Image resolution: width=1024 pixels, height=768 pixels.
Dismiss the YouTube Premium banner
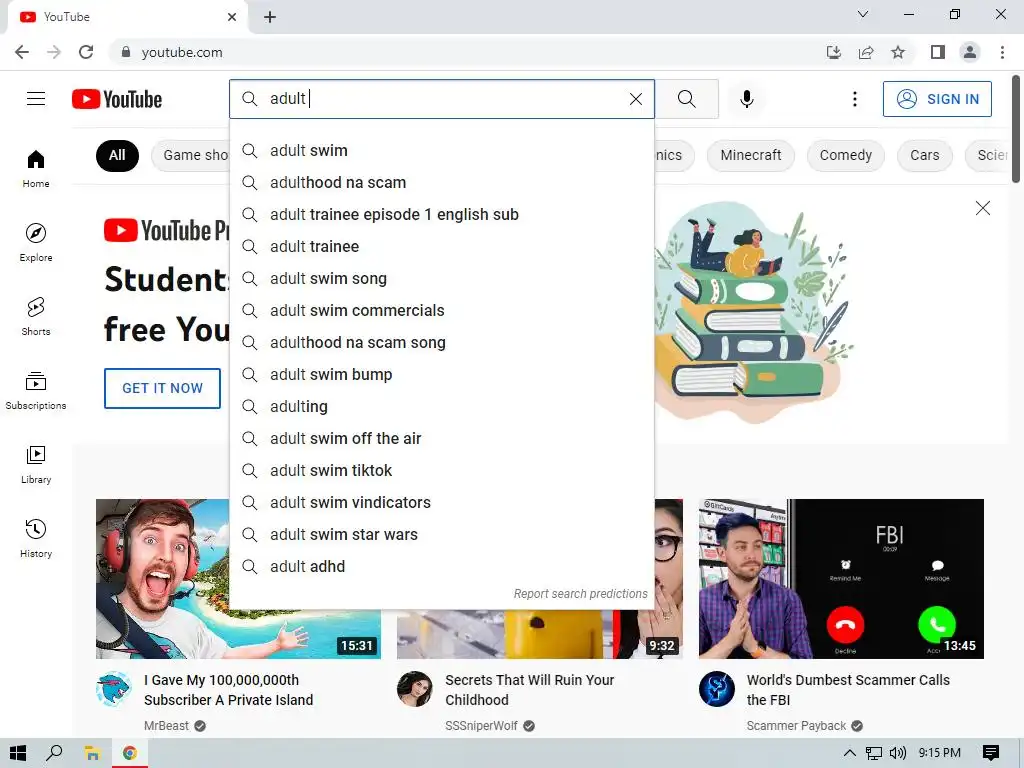click(982, 208)
